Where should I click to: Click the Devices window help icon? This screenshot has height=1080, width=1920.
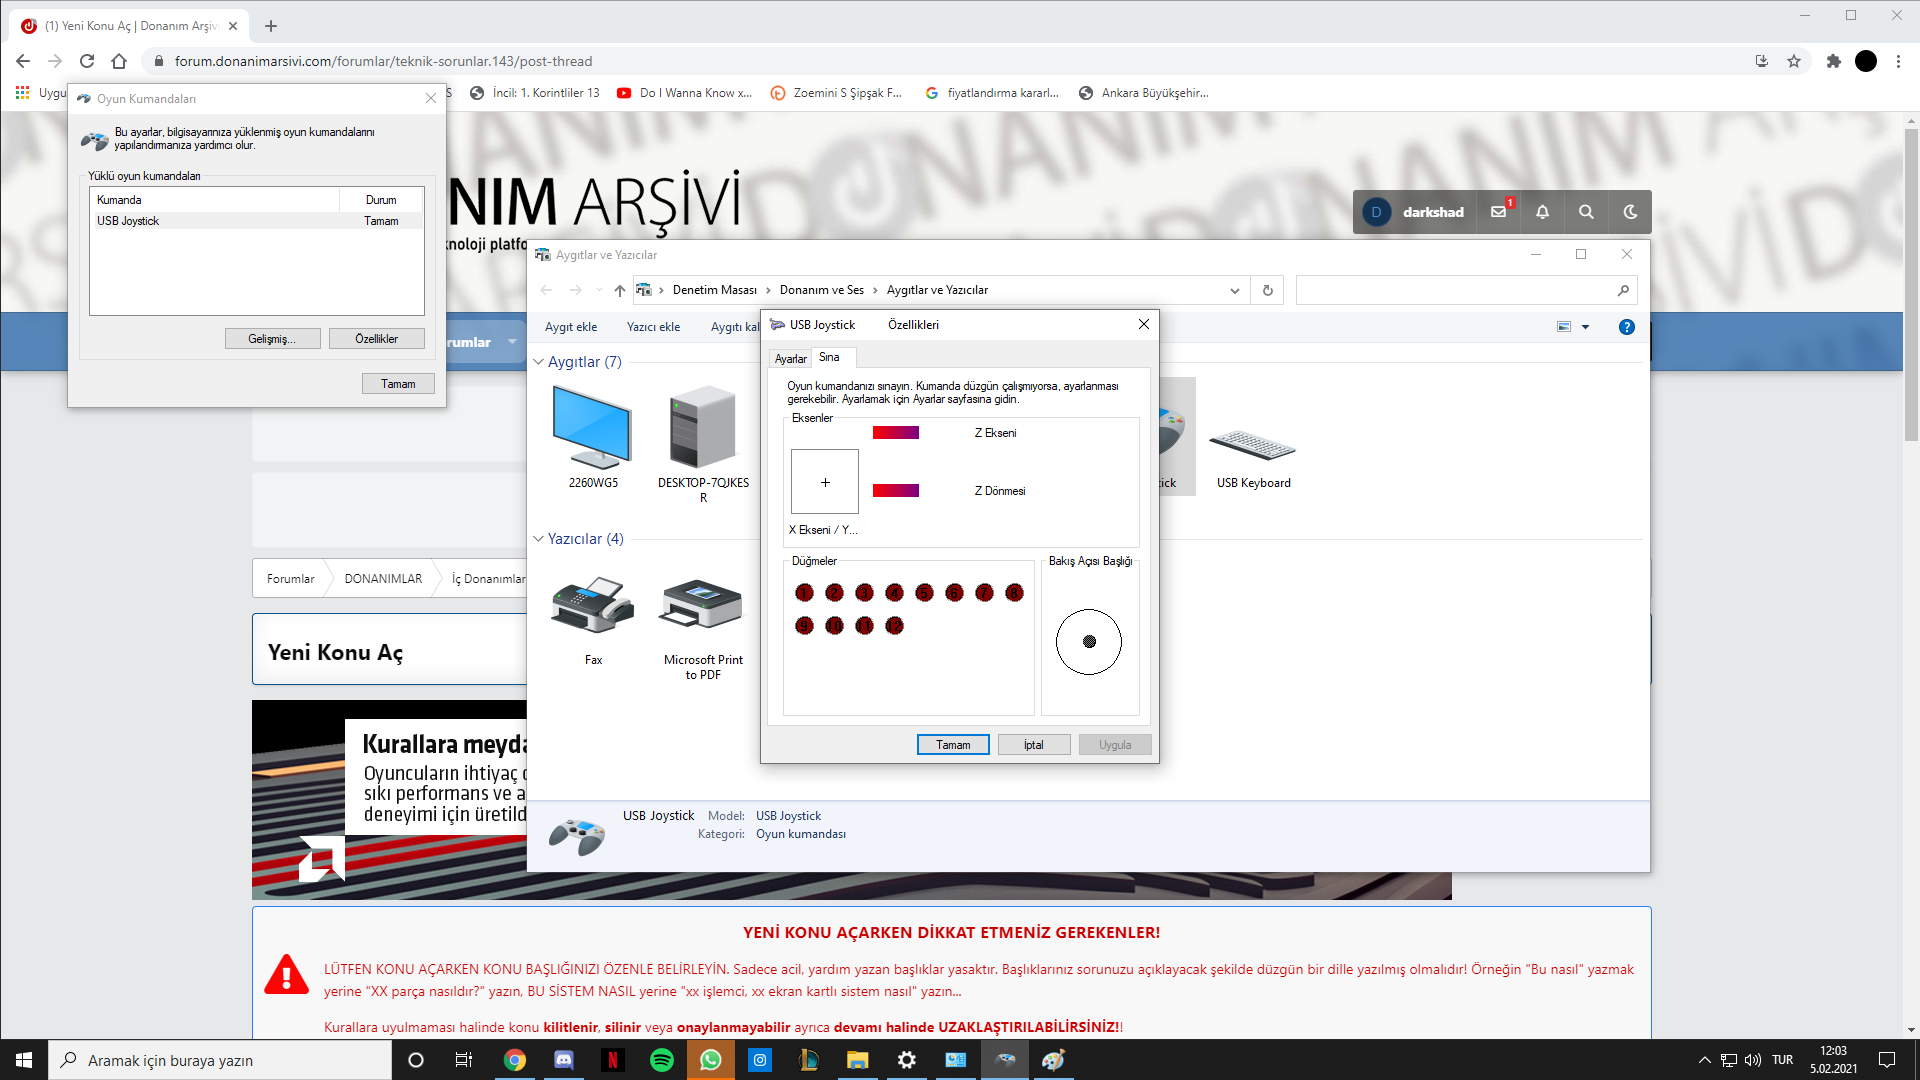pos(1627,327)
